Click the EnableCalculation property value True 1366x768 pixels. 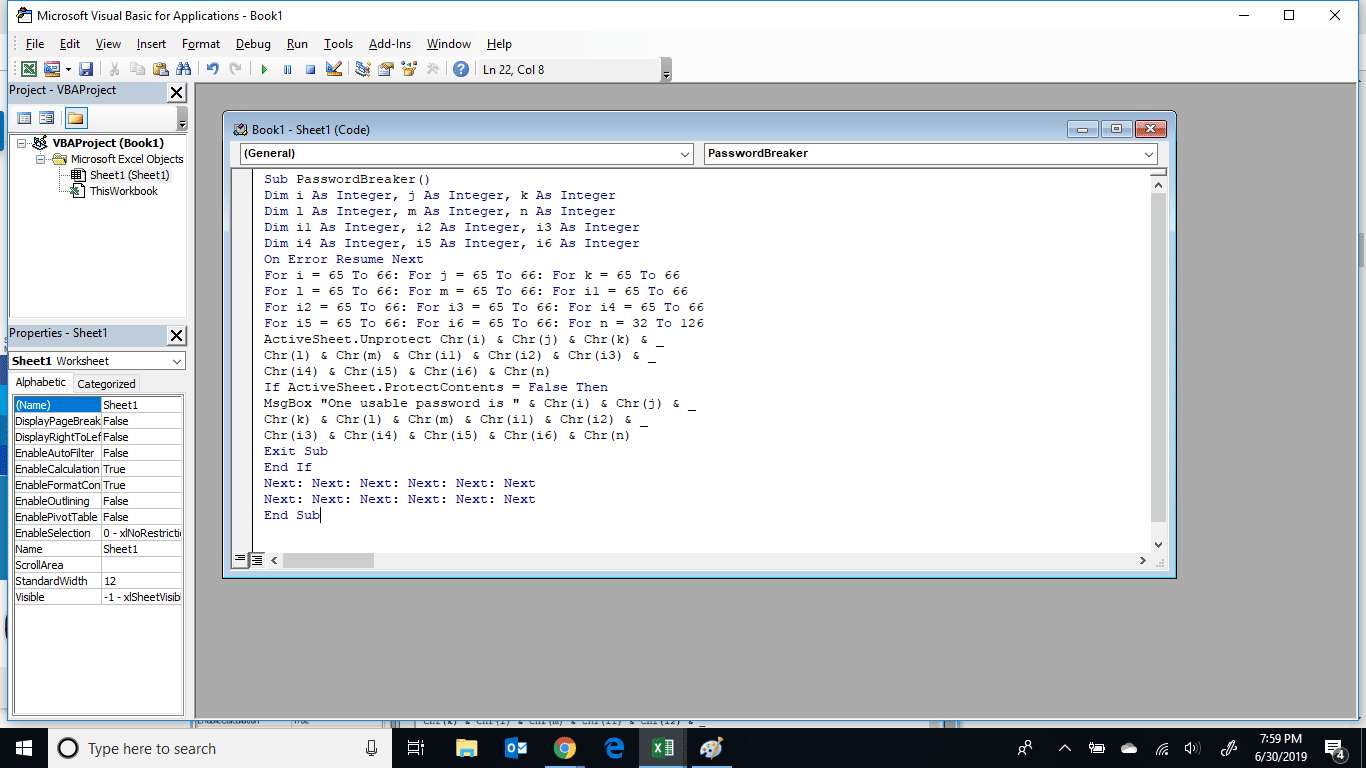tap(141, 469)
